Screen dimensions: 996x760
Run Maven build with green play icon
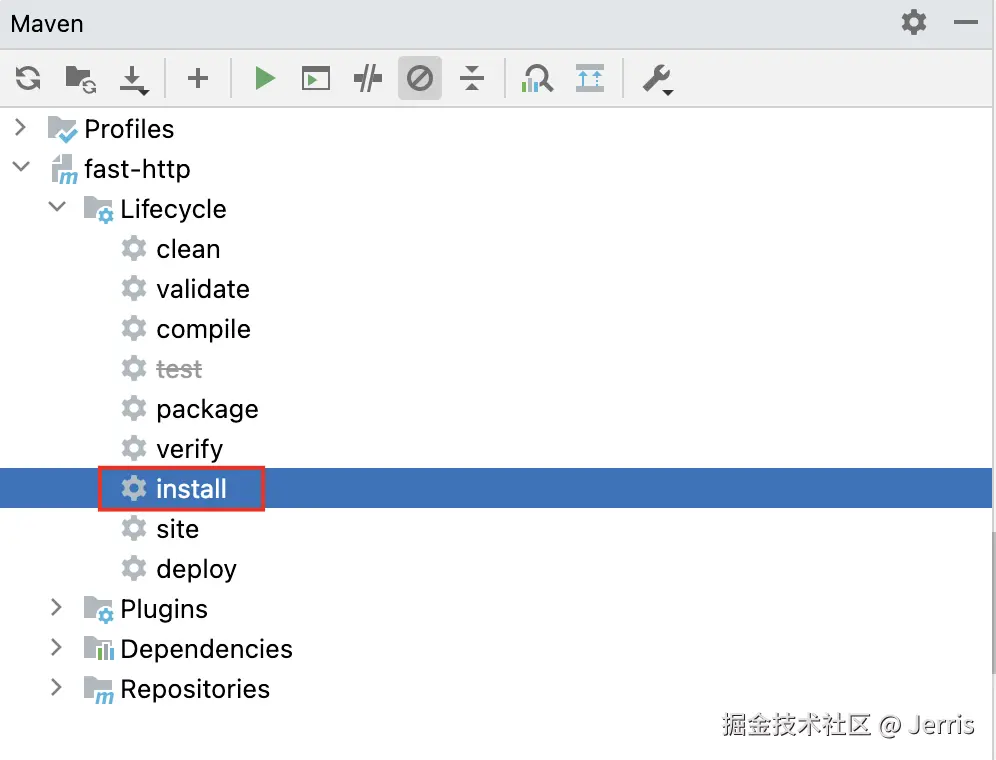click(264, 78)
